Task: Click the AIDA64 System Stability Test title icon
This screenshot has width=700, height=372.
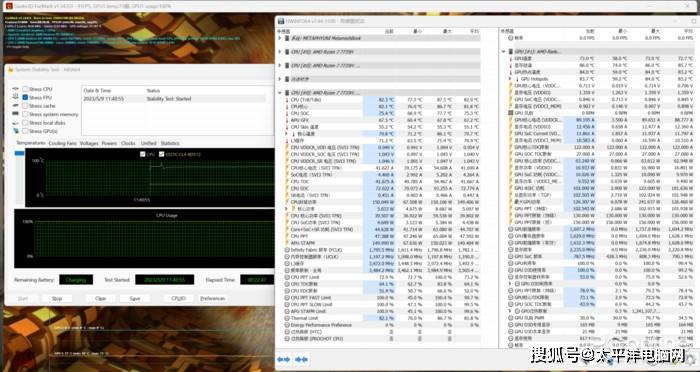Action: point(11,70)
